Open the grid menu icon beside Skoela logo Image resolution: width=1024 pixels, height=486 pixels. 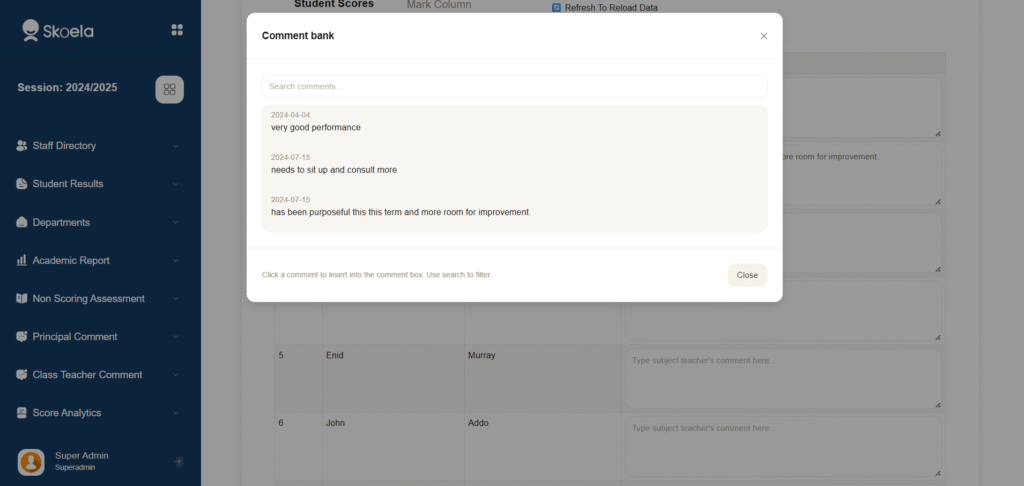pos(177,30)
